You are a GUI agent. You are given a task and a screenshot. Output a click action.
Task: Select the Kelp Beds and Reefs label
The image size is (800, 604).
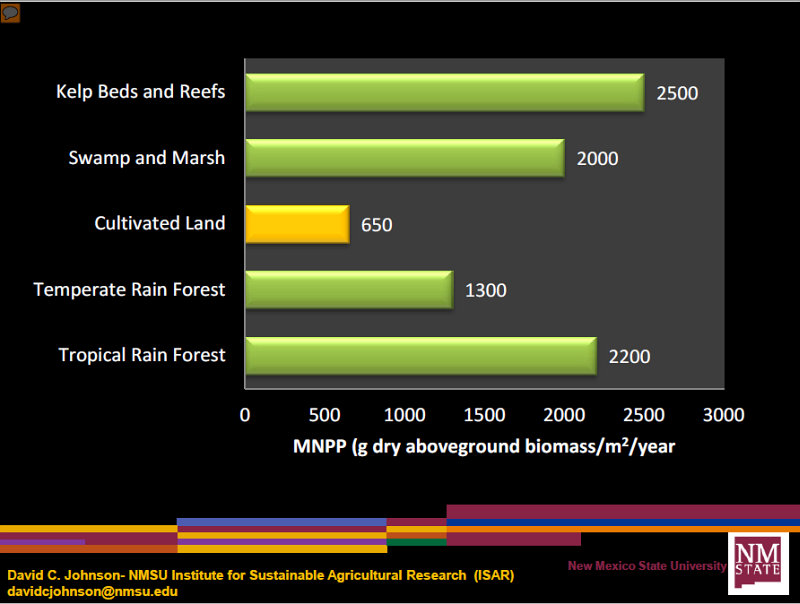(x=140, y=92)
